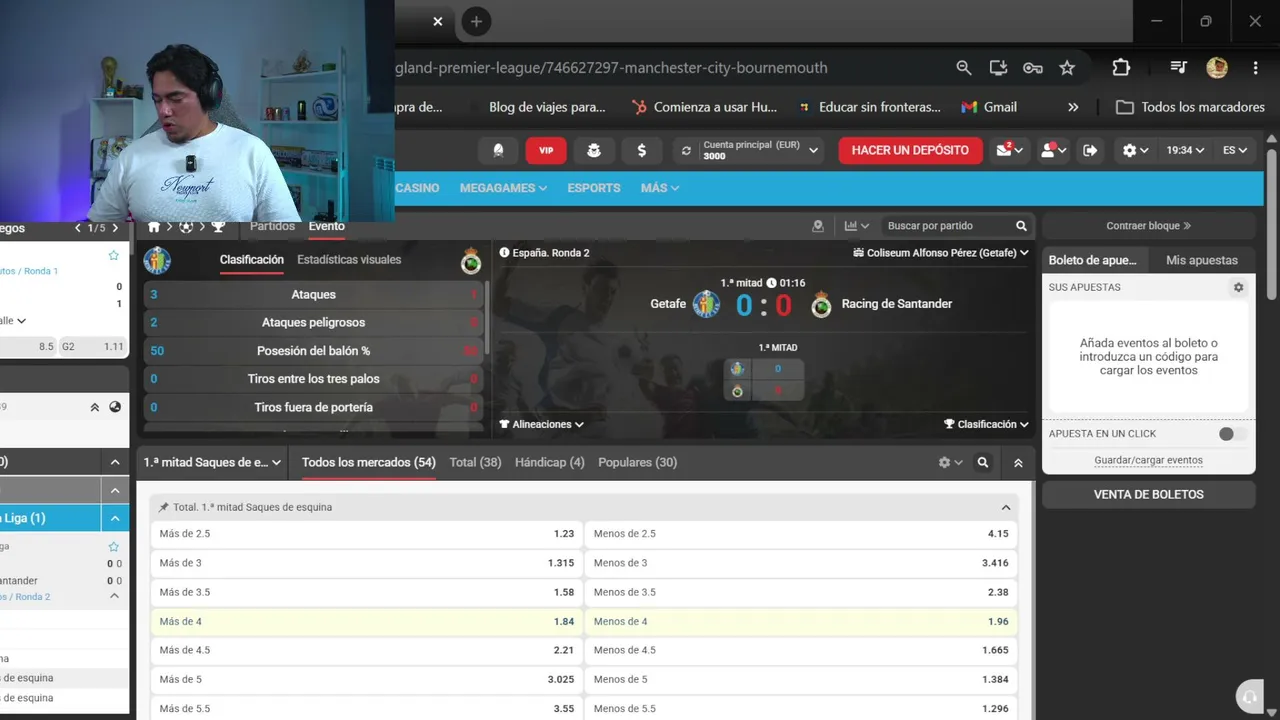Click the HACER UN DEPÓSITO button
The width and height of the screenshot is (1280, 720).
pyautogui.click(x=910, y=150)
